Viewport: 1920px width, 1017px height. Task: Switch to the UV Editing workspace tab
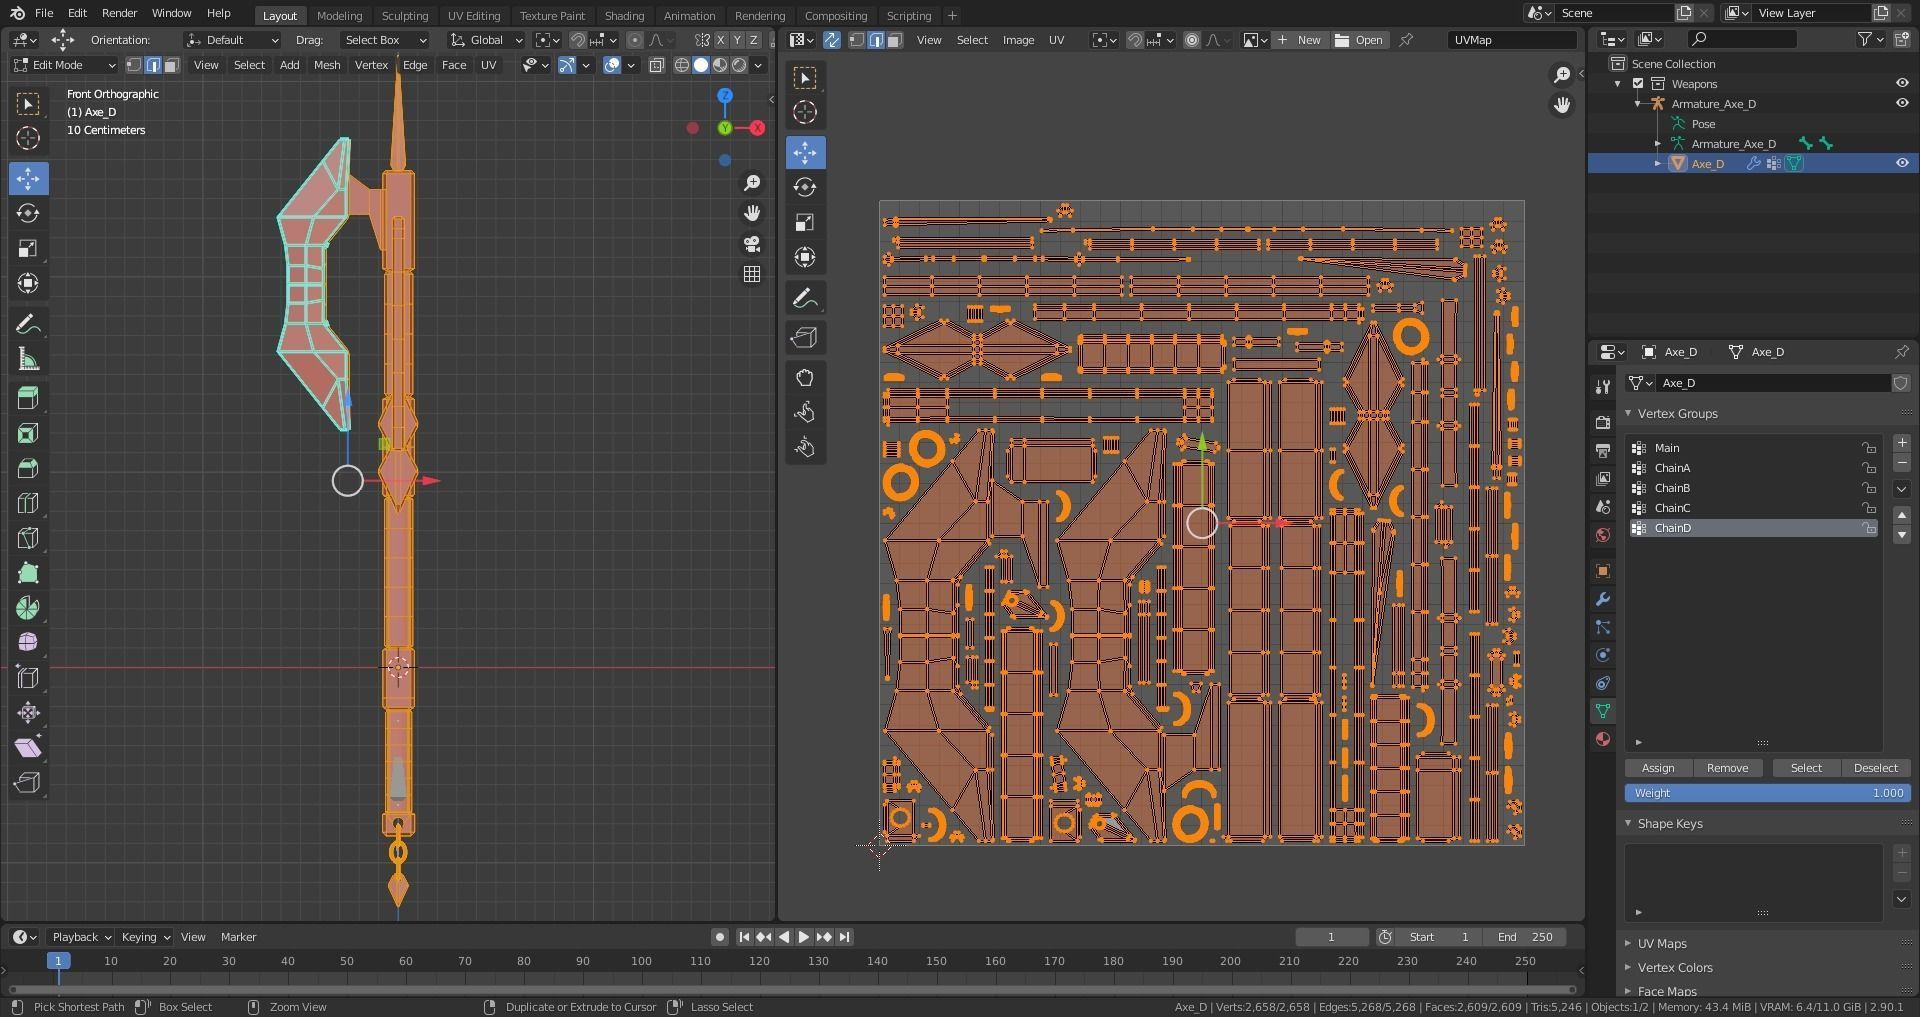(474, 16)
